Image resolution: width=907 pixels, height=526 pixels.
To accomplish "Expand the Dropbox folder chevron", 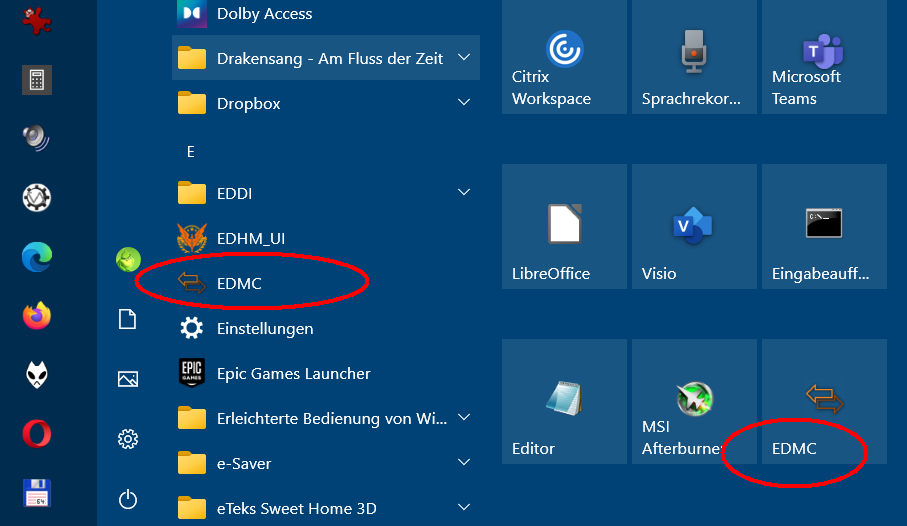I will coord(464,102).
